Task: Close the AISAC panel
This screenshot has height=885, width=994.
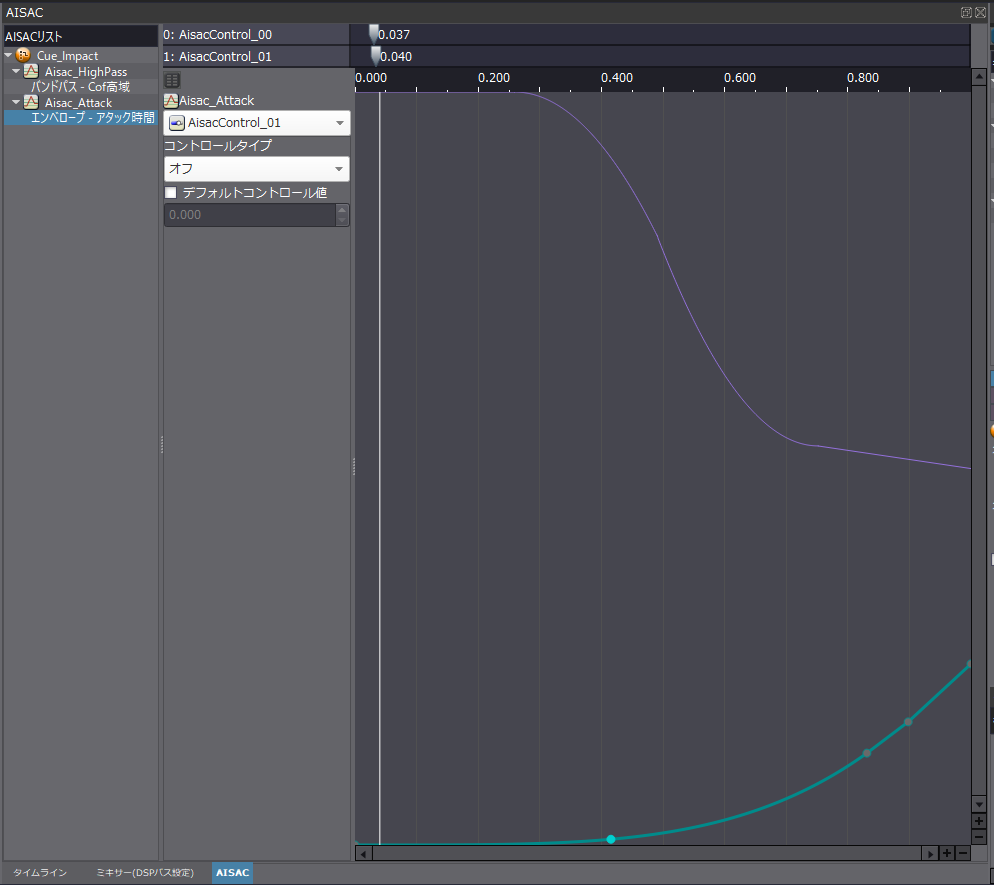Action: (x=980, y=12)
